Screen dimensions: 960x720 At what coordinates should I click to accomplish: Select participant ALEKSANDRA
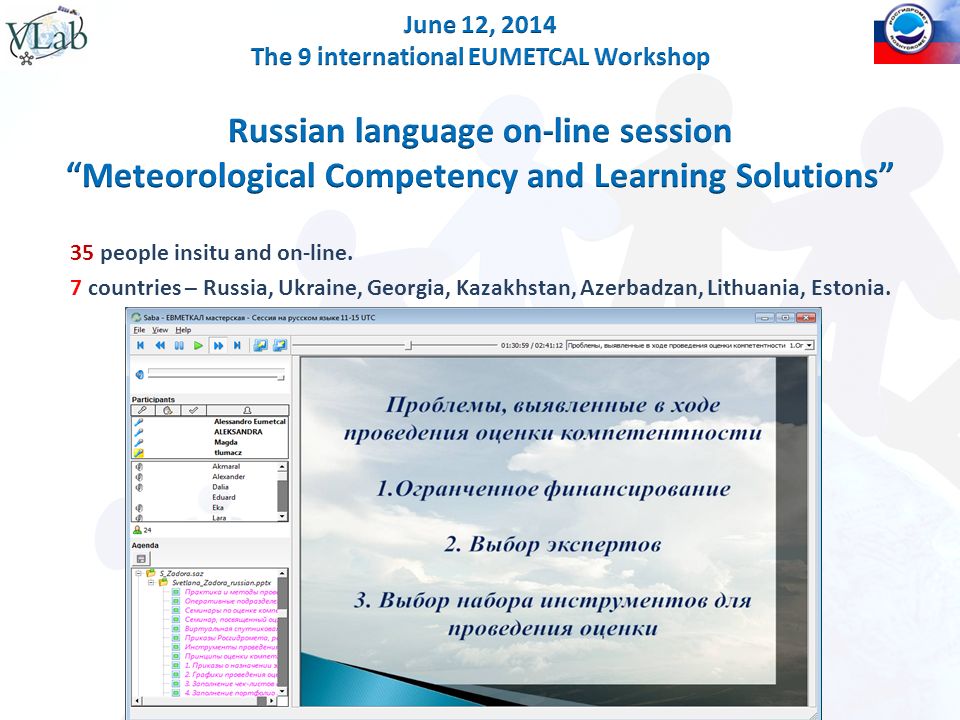238,432
